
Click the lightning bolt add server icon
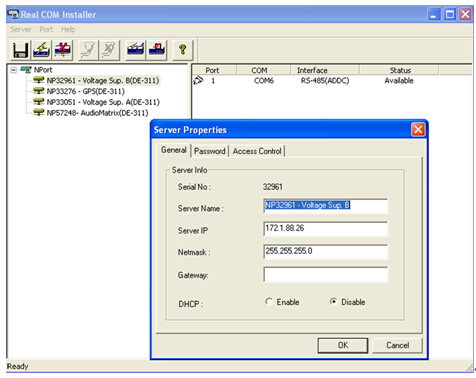tap(42, 50)
